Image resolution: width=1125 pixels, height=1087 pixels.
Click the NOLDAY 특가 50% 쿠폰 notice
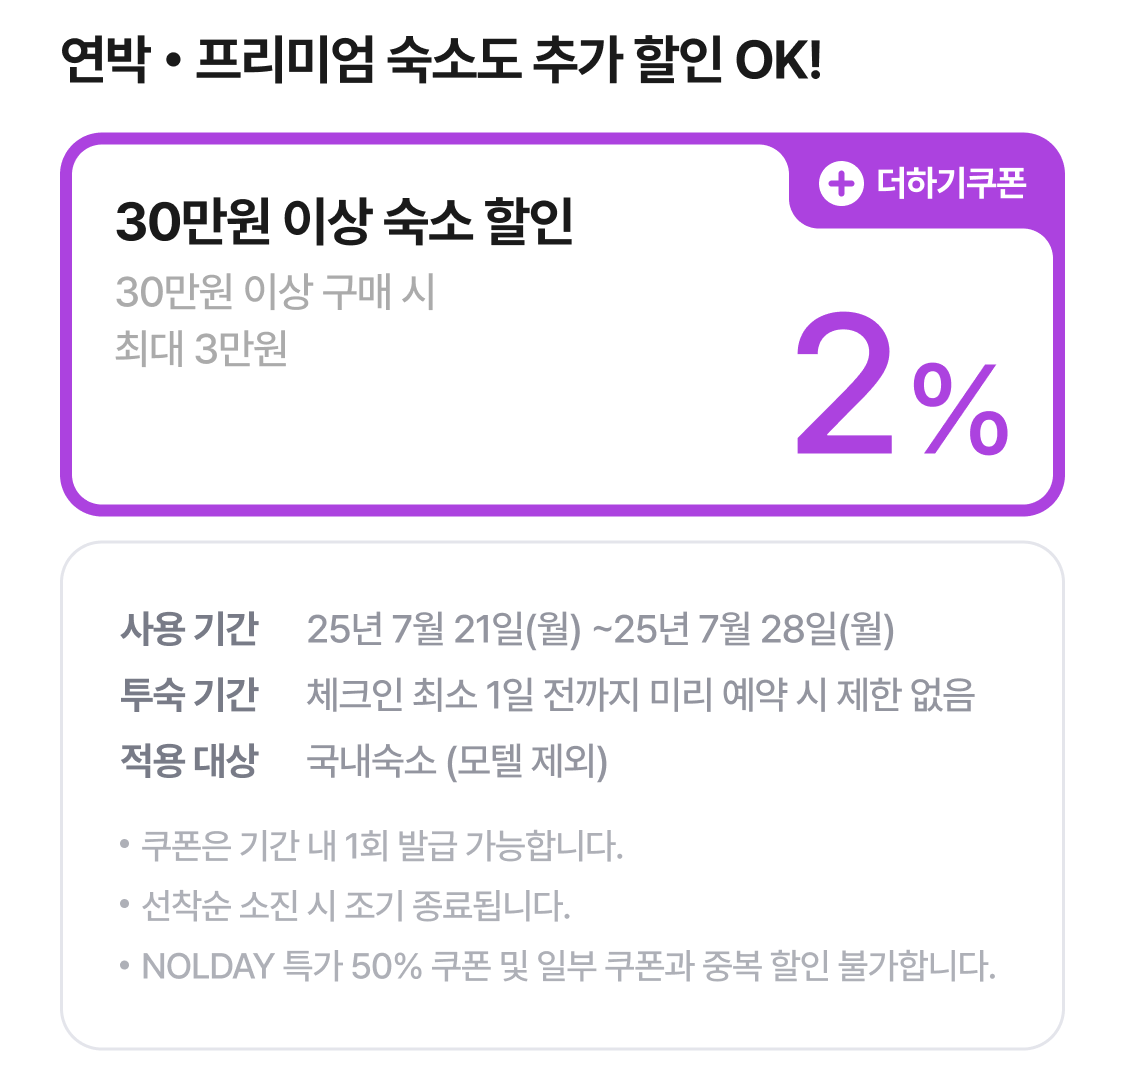click(x=569, y=966)
